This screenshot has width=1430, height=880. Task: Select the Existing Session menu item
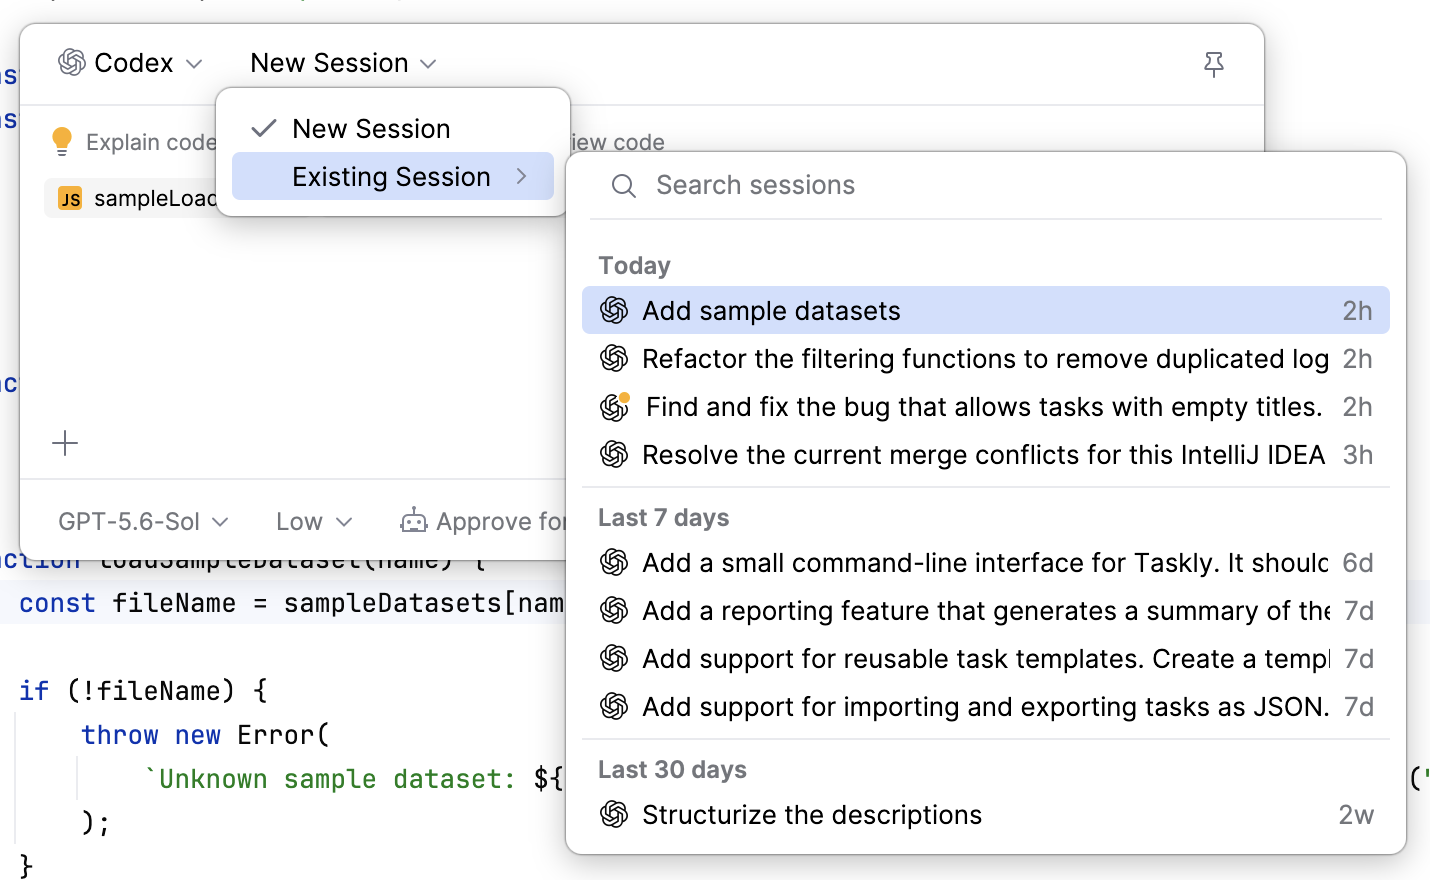(x=393, y=176)
